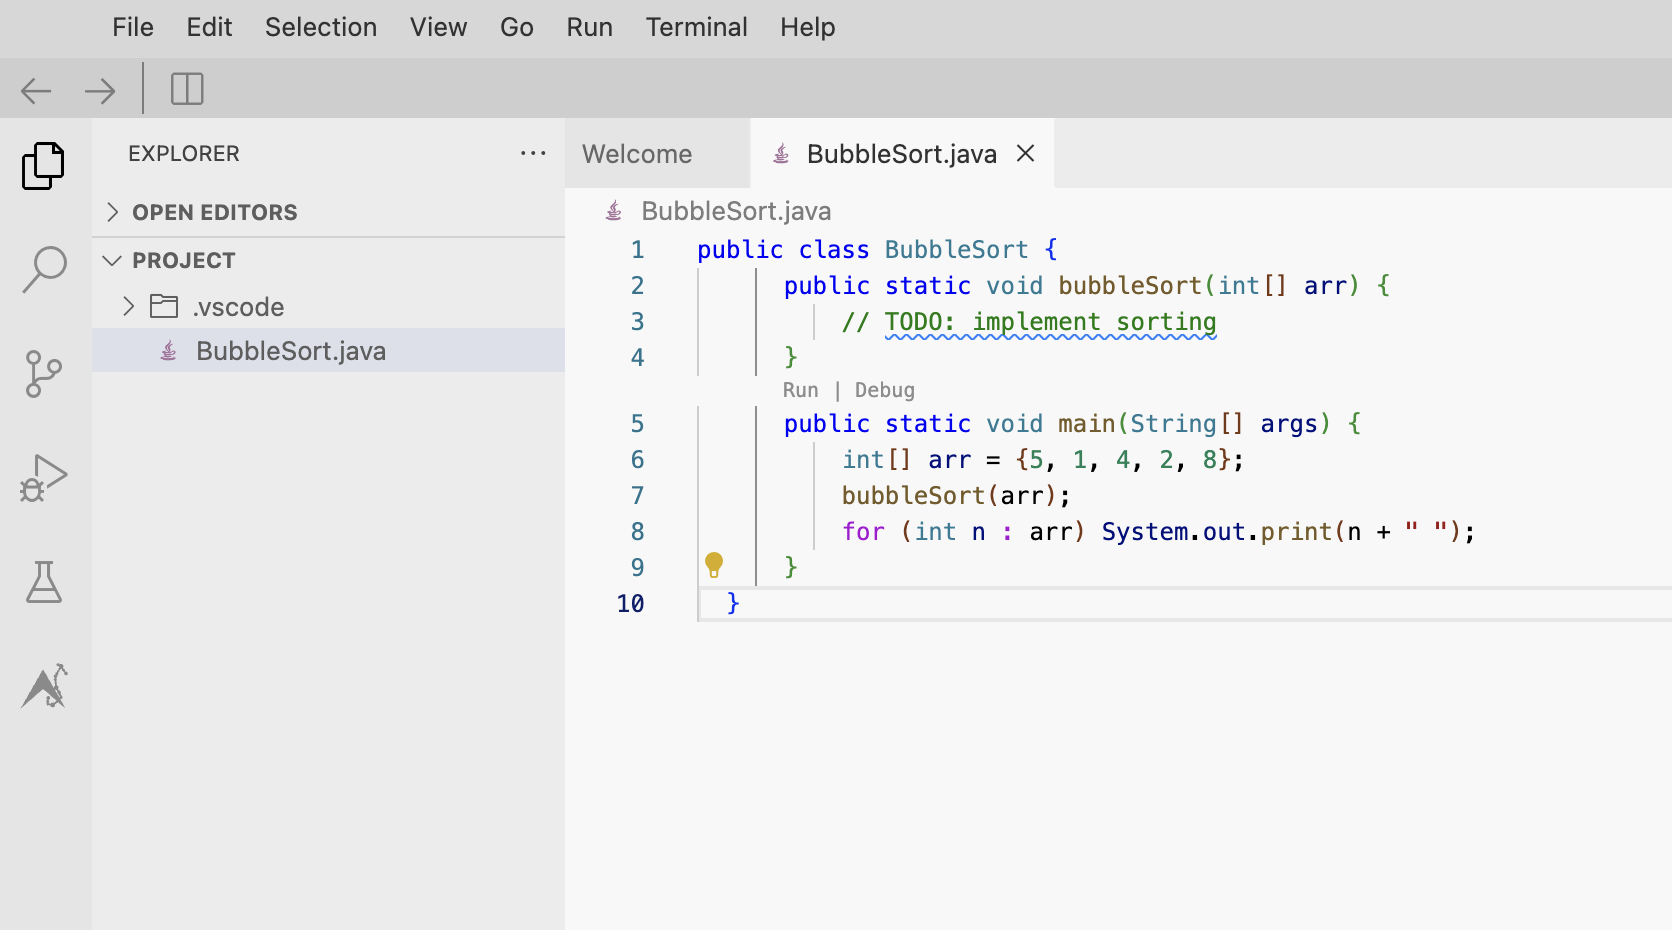Click the lightbulb code action icon
1672x930 pixels.
pyautogui.click(x=714, y=565)
